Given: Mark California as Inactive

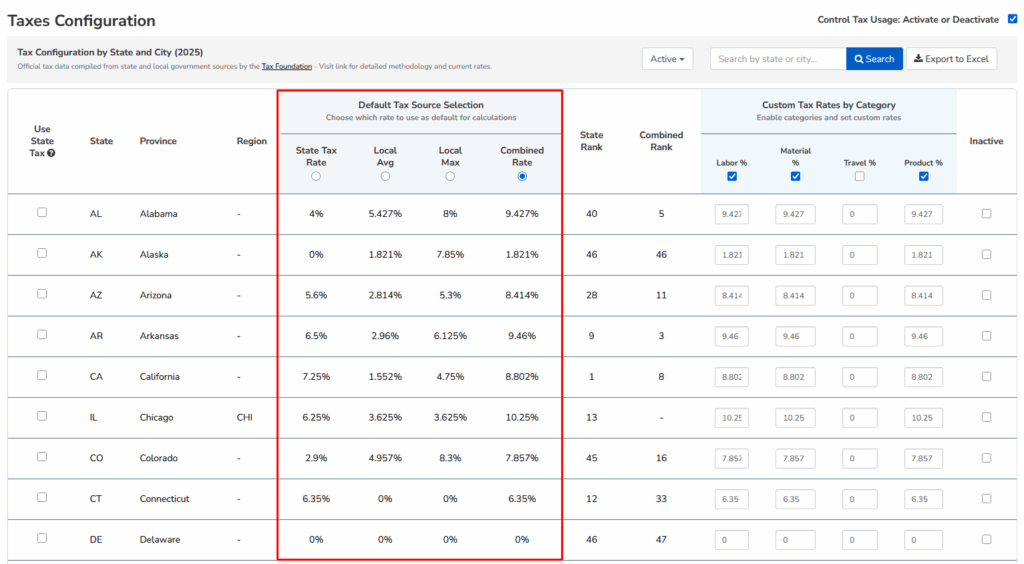Looking at the screenshot, I should tap(986, 377).
